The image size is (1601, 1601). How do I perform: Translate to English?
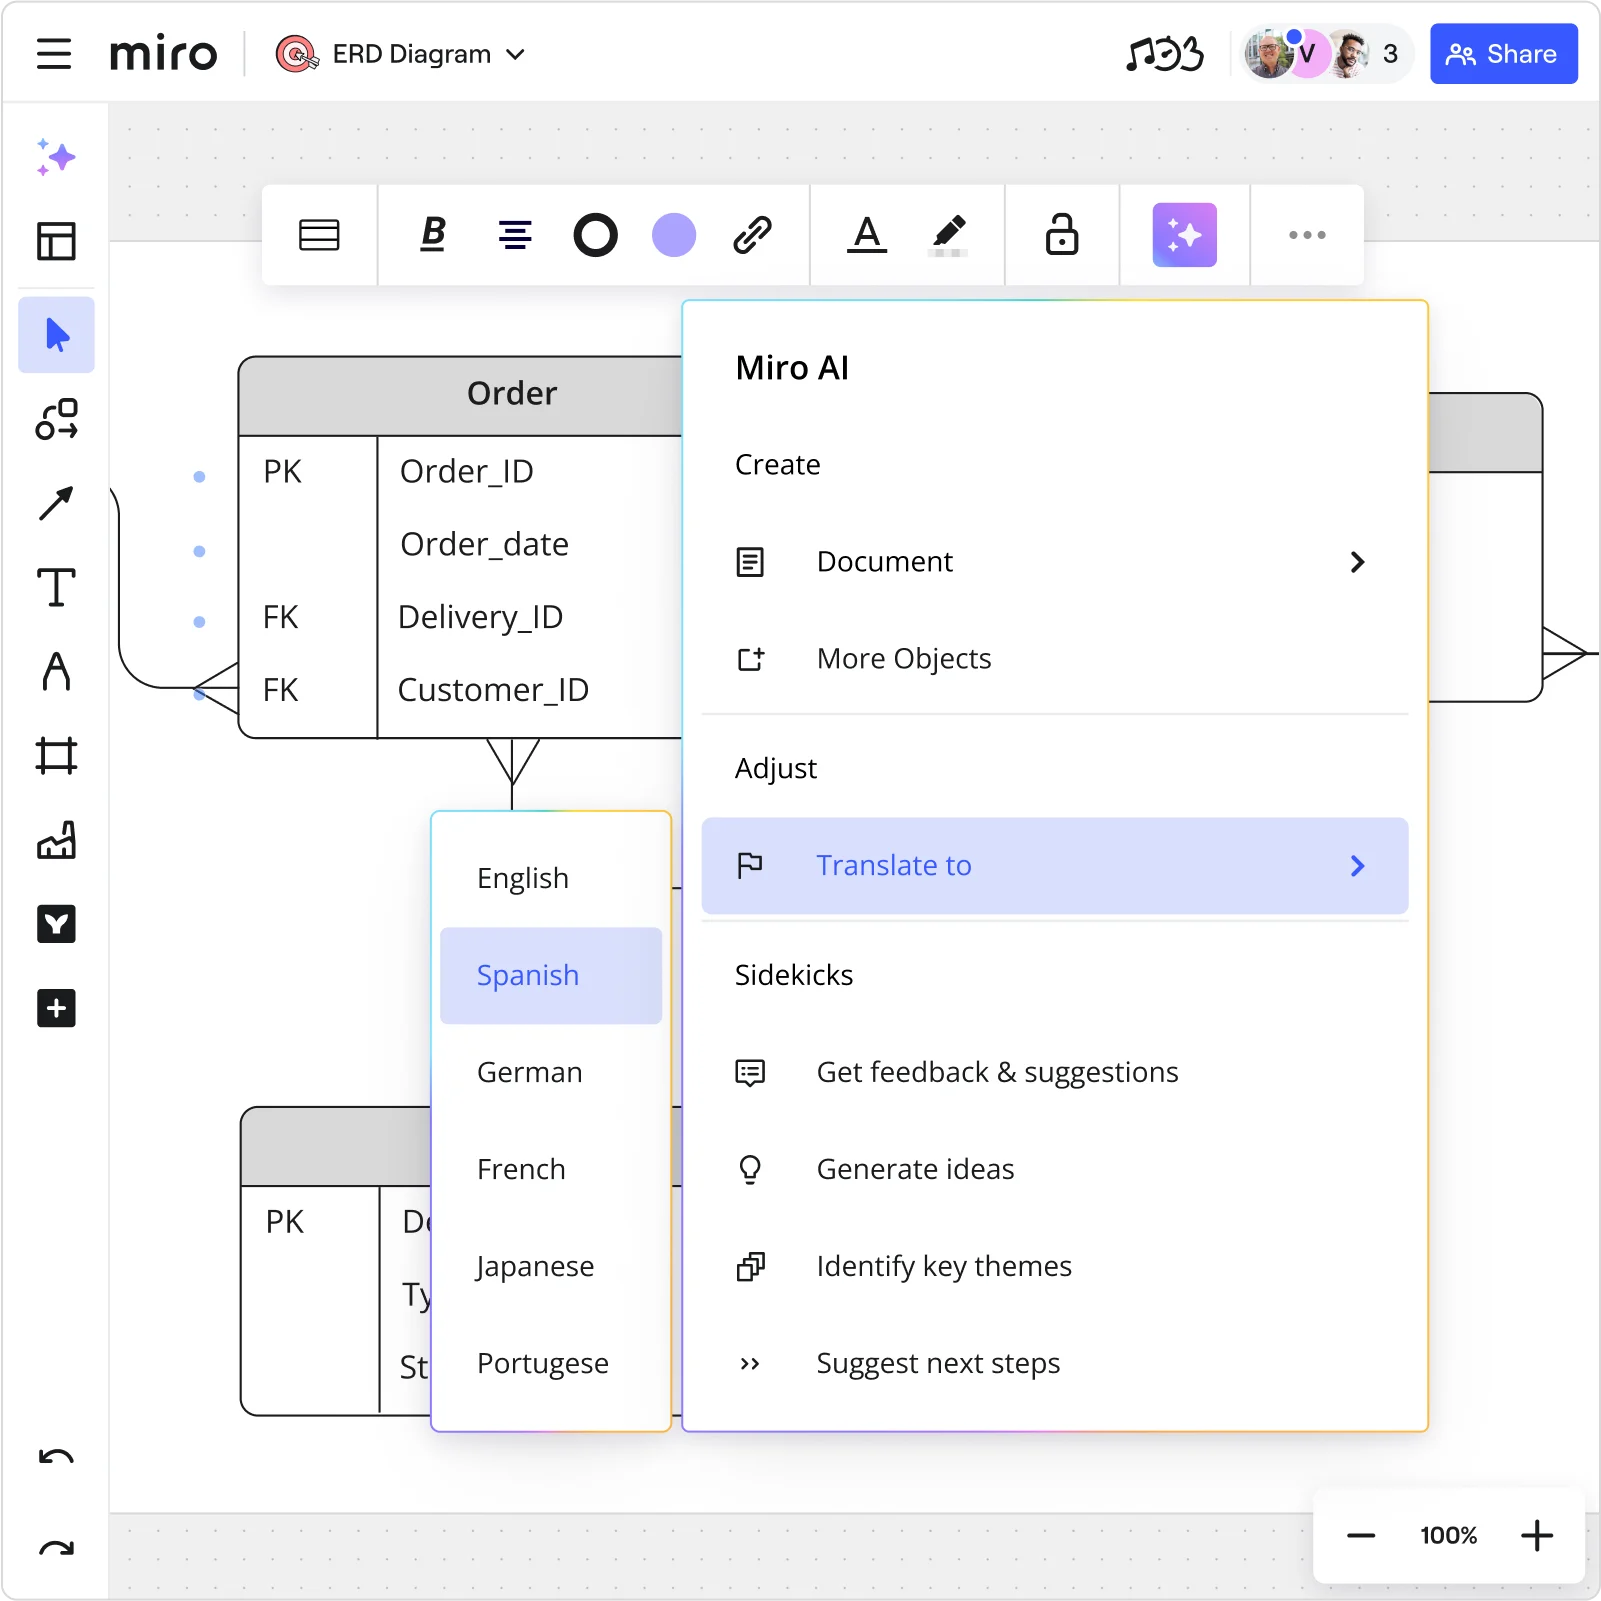tap(551, 879)
